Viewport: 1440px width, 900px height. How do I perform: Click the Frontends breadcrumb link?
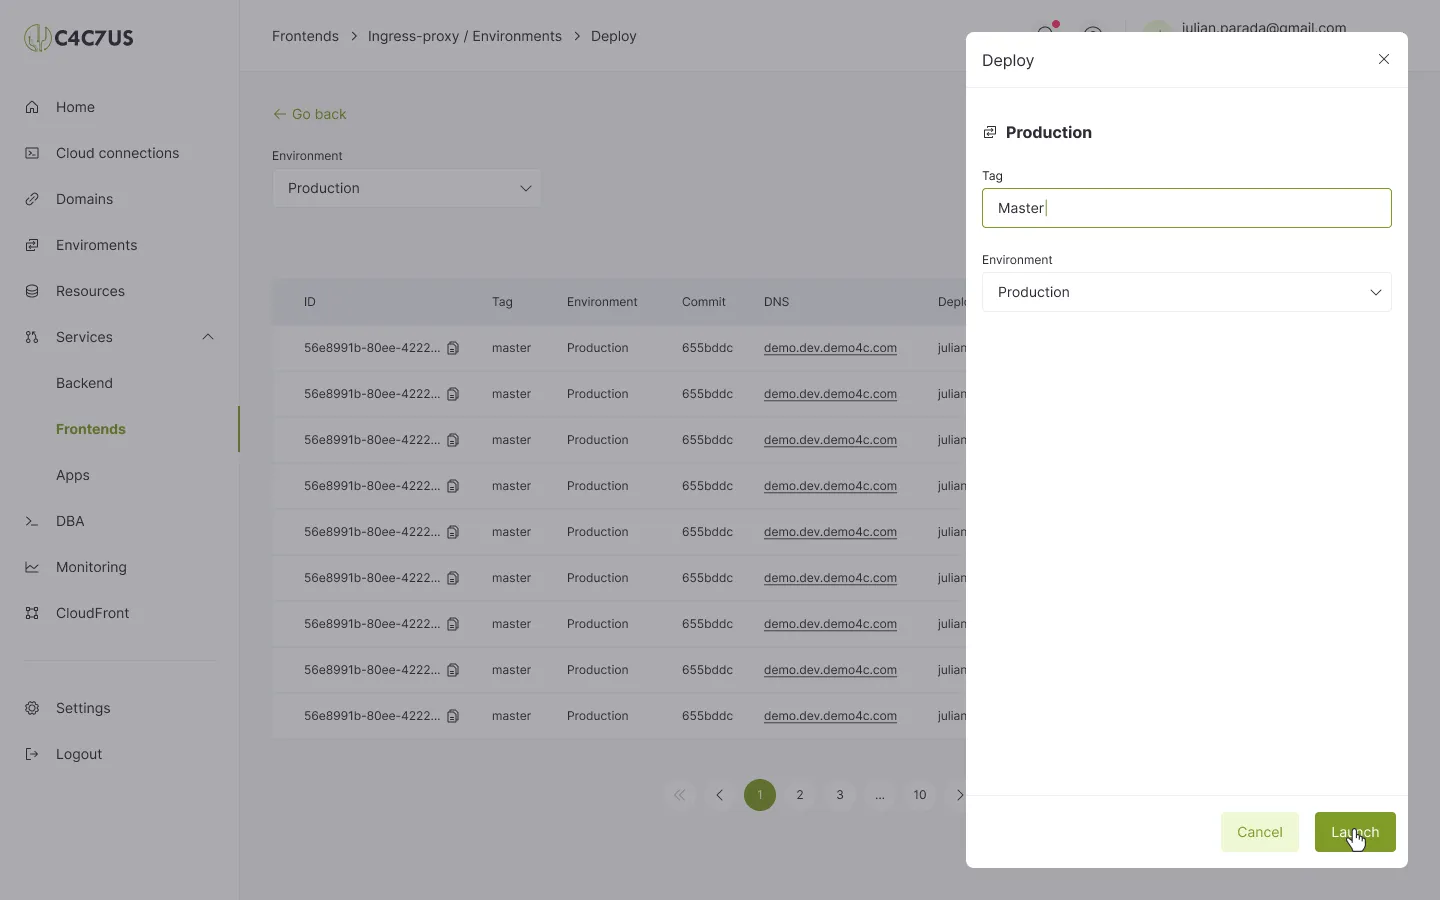305,36
